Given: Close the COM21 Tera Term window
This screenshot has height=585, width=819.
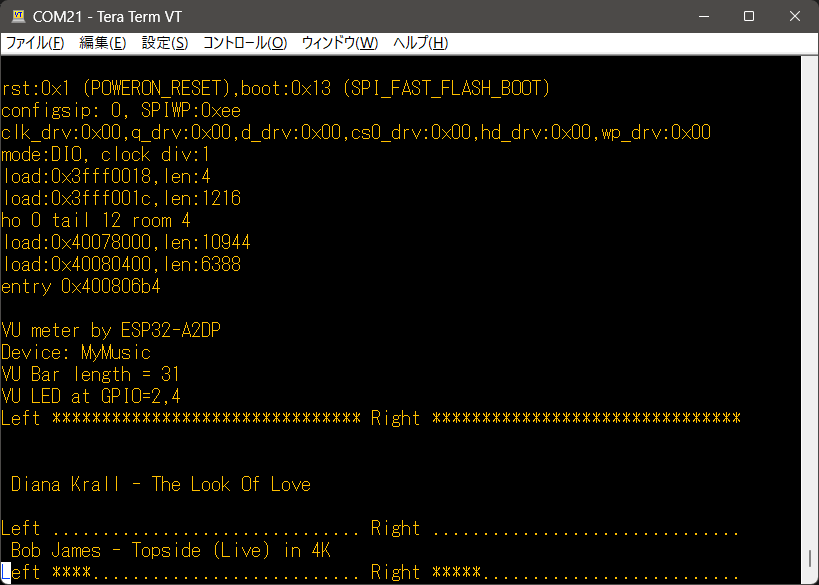Looking at the screenshot, I should click(x=794, y=16).
